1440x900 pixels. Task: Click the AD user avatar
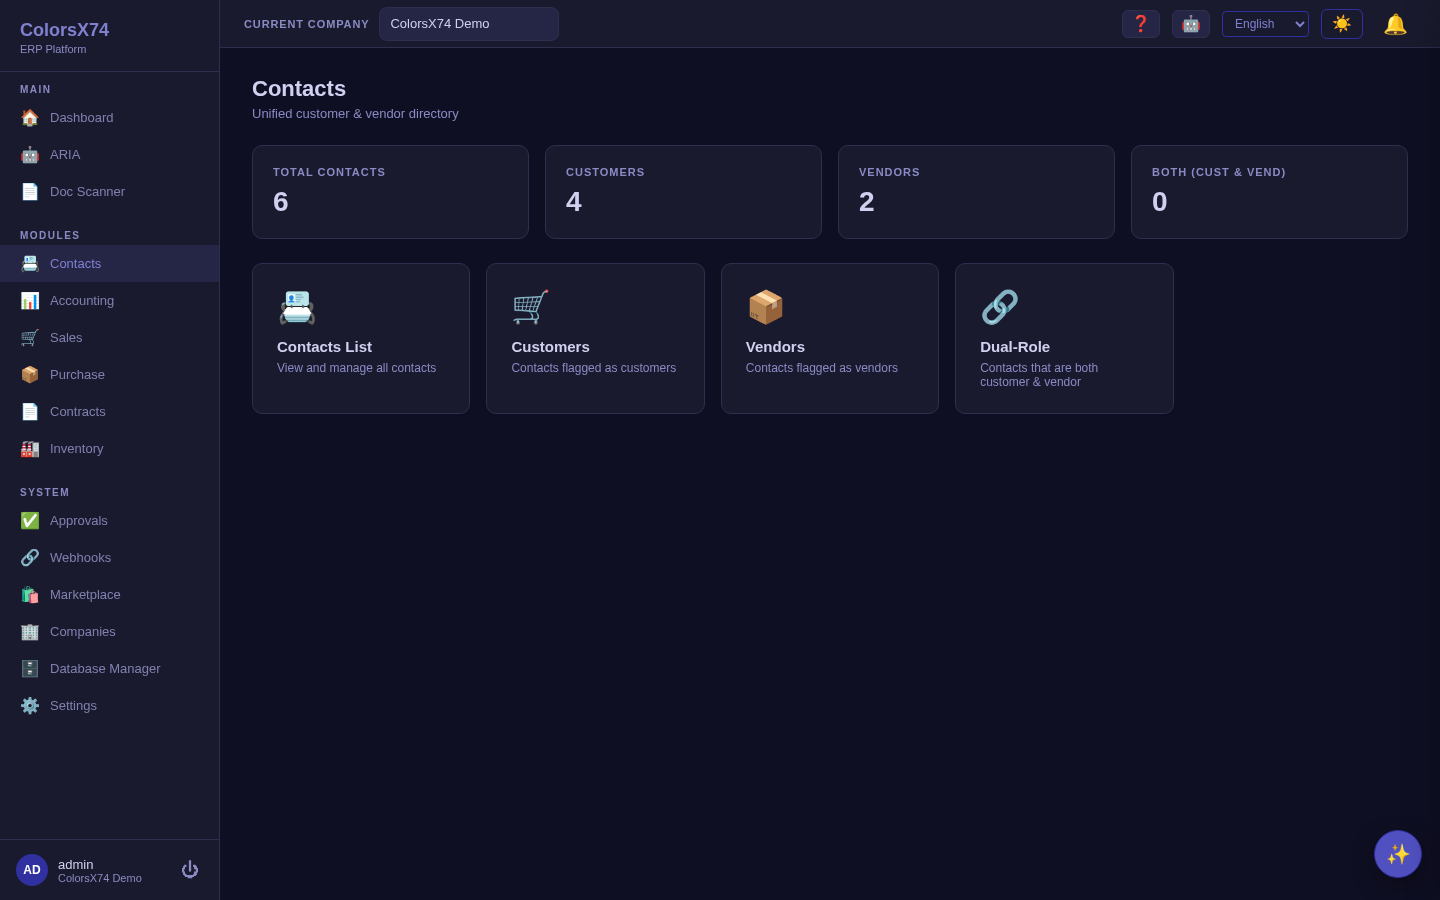click(32, 870)
